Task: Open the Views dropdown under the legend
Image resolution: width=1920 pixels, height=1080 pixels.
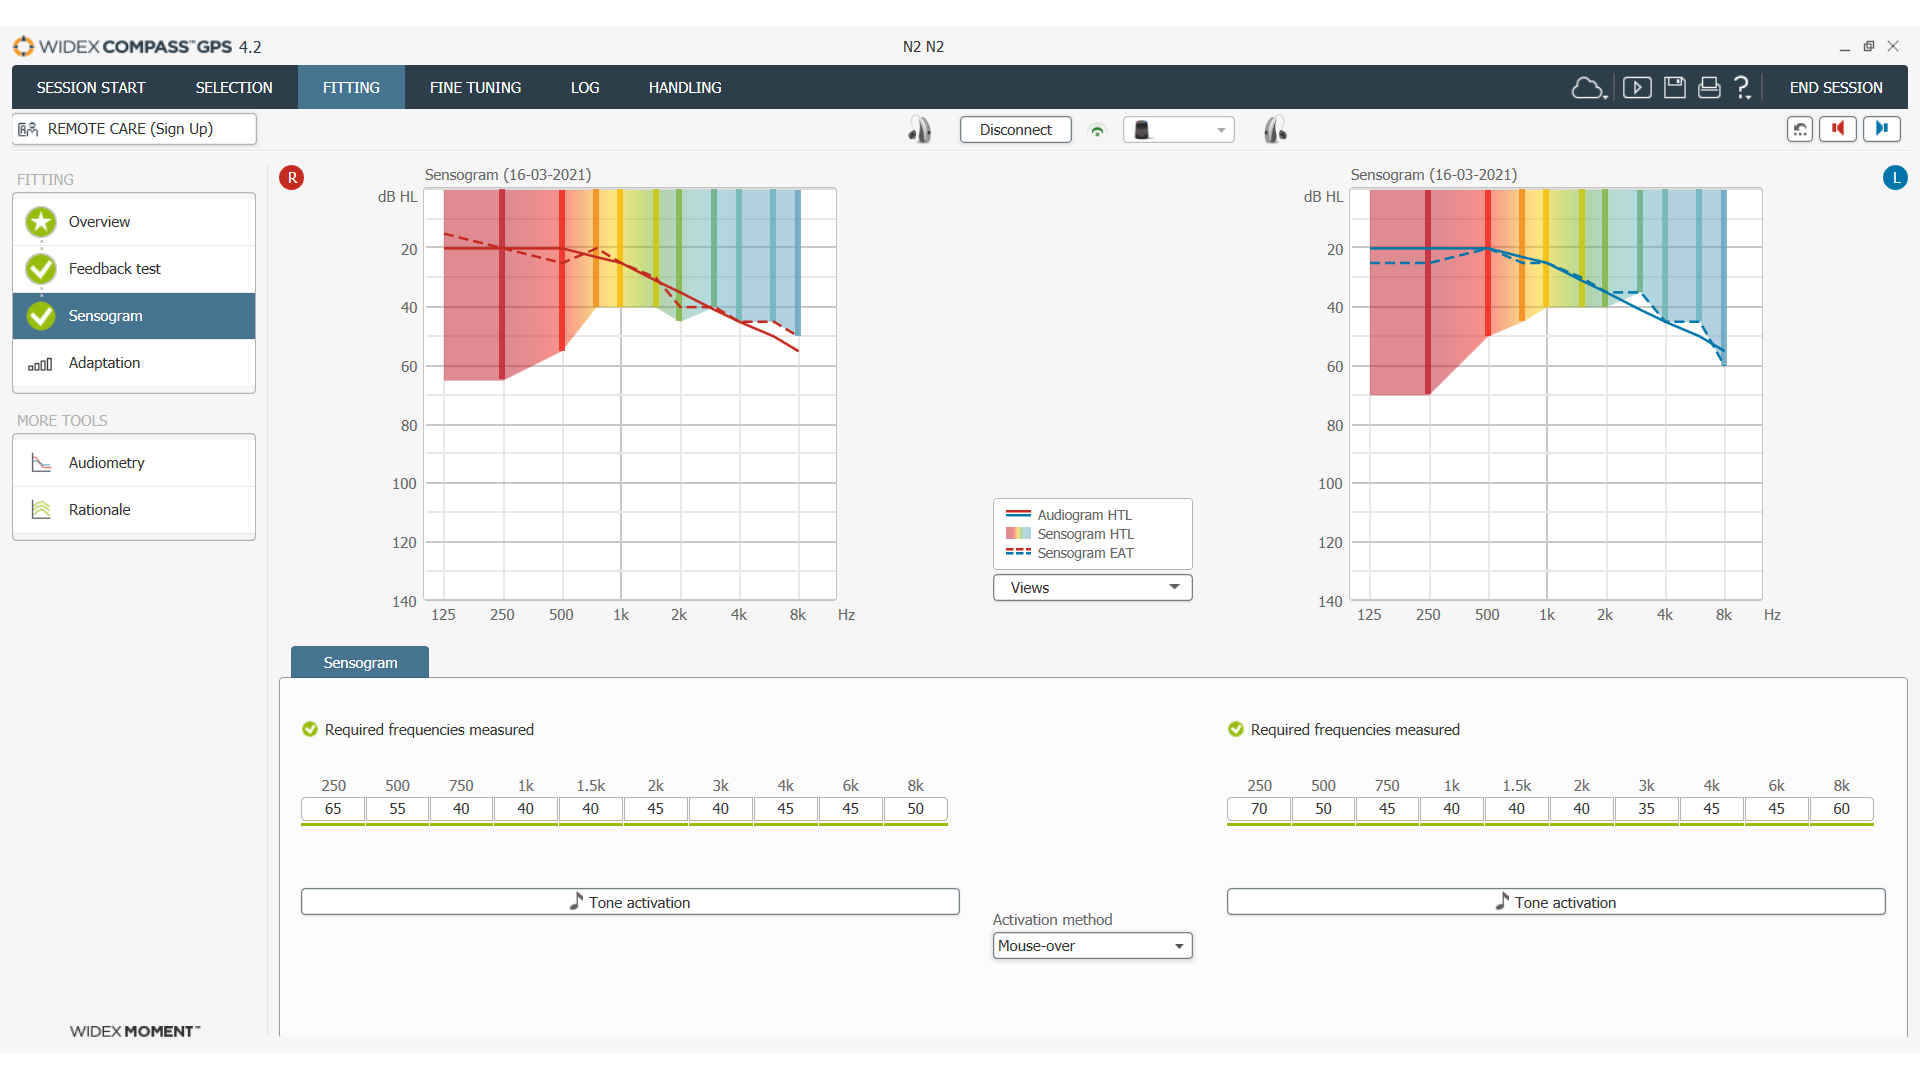Action: pyautogui.click(x=1092, y=587)
